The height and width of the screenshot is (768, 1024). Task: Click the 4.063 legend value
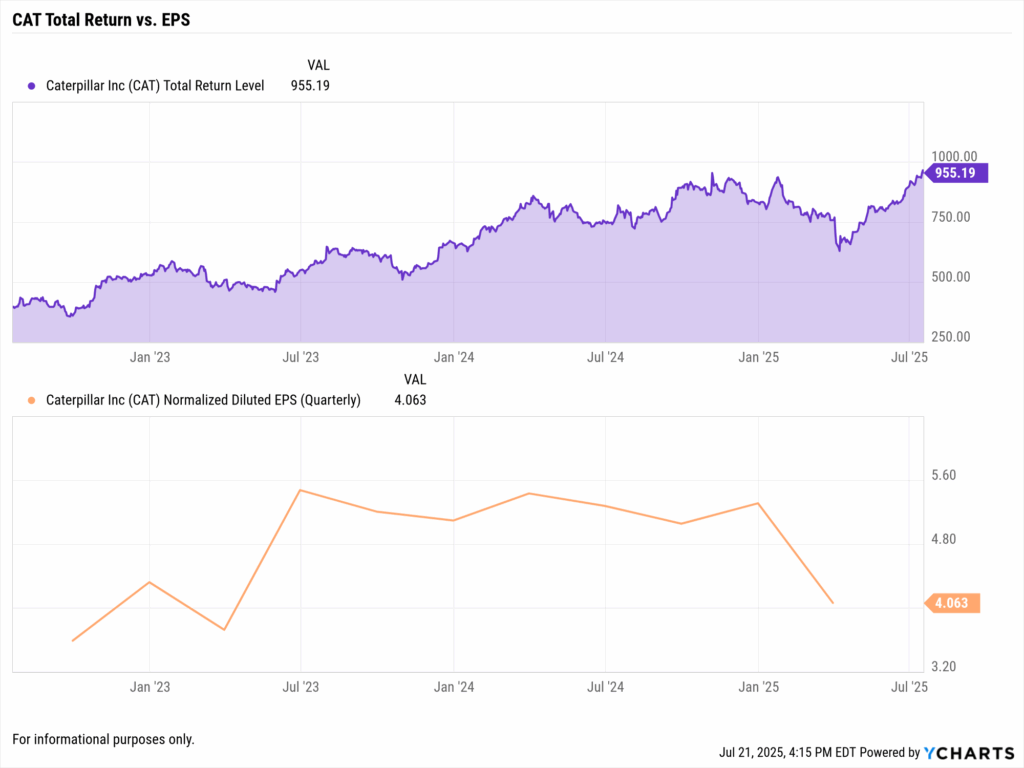[x=410, y=400]
